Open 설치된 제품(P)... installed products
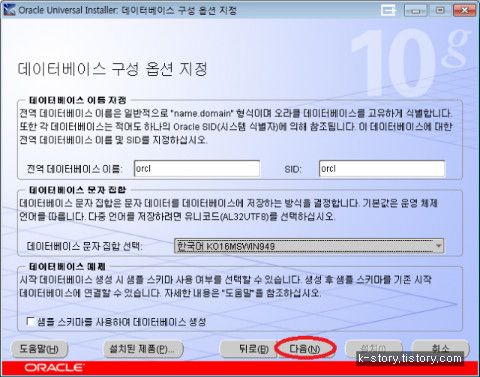The image size is (480, 377). coord(143,349)
